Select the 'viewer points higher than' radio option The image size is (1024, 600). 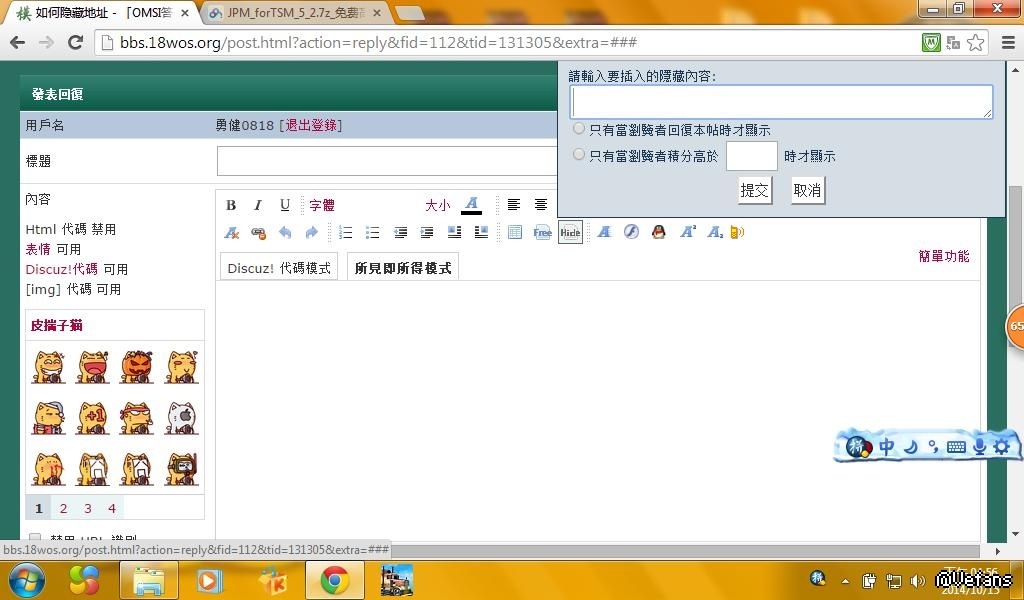tap(579, 155)
